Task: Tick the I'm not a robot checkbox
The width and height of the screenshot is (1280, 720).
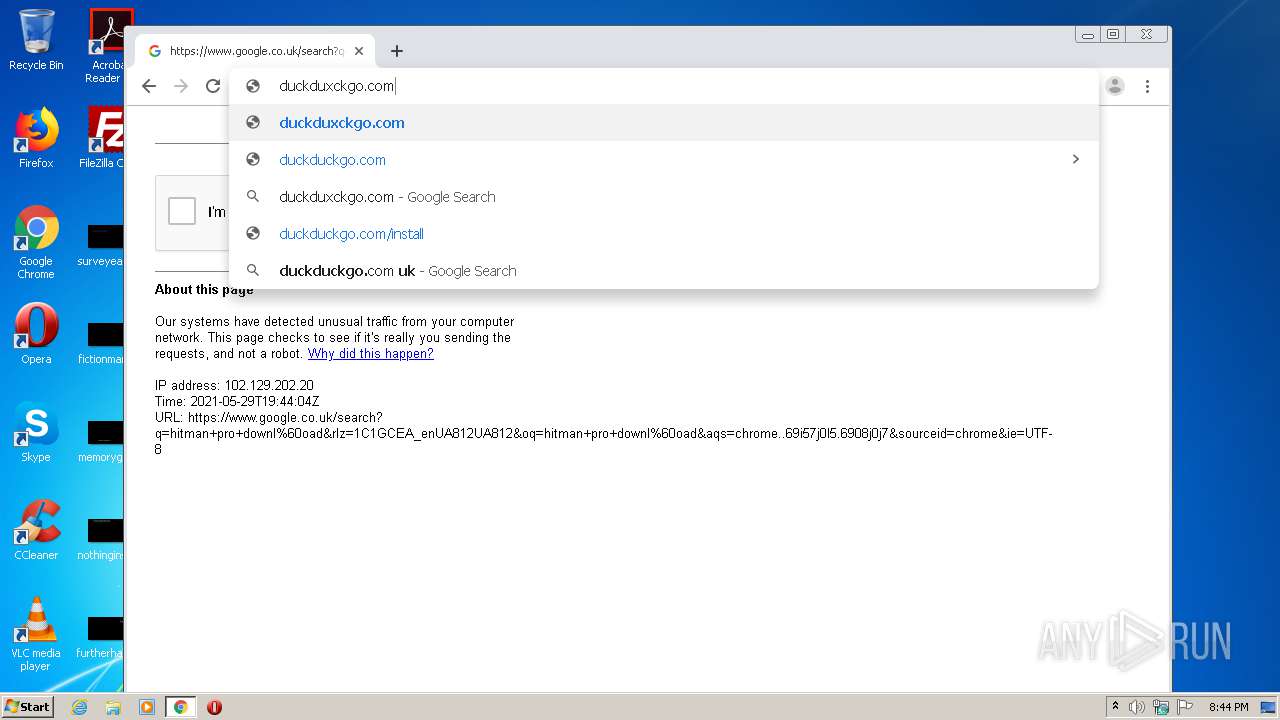Action: (182, 211)
